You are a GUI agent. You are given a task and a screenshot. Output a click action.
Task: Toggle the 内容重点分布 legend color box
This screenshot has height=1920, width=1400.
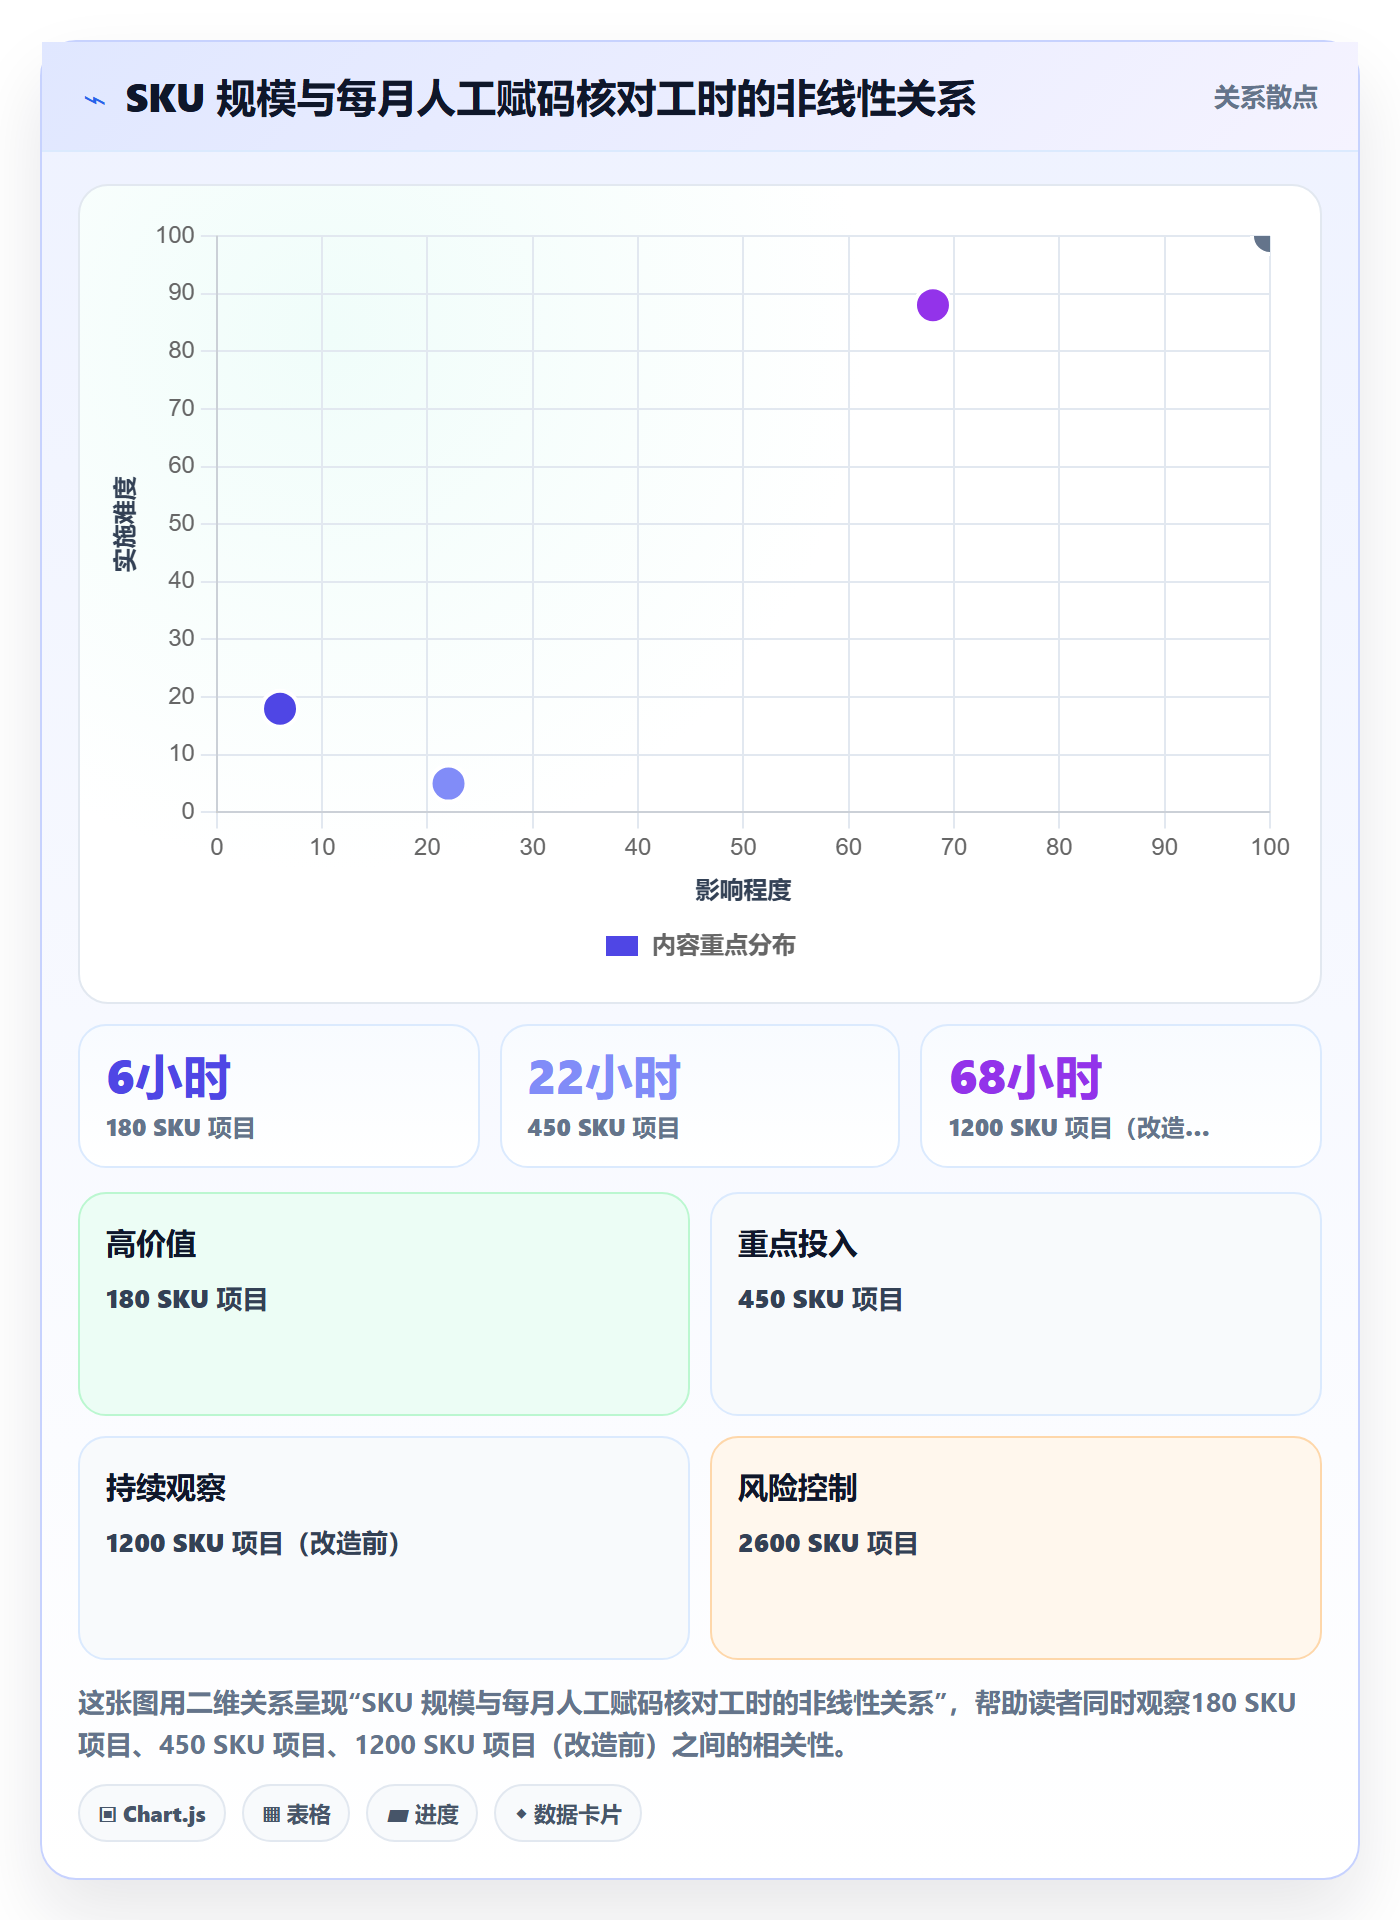click(621, 946)
